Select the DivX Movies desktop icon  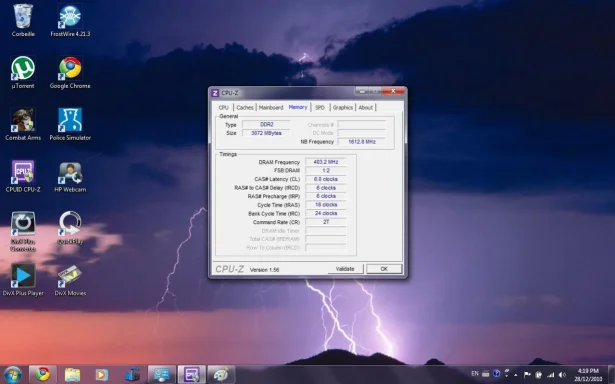[x=70, y=280]
